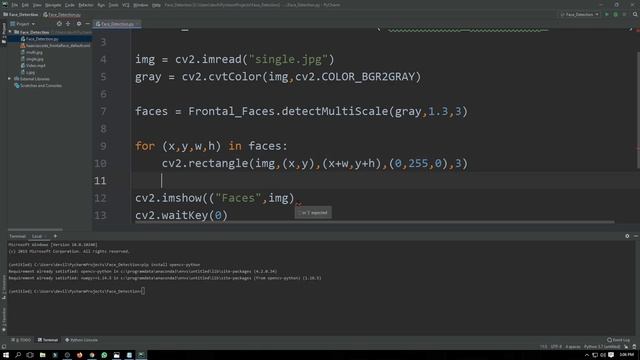Open File Explorer from the taskbar
Image resolution: width=640 pixels, height=360 pixels.
pos(42,355)
